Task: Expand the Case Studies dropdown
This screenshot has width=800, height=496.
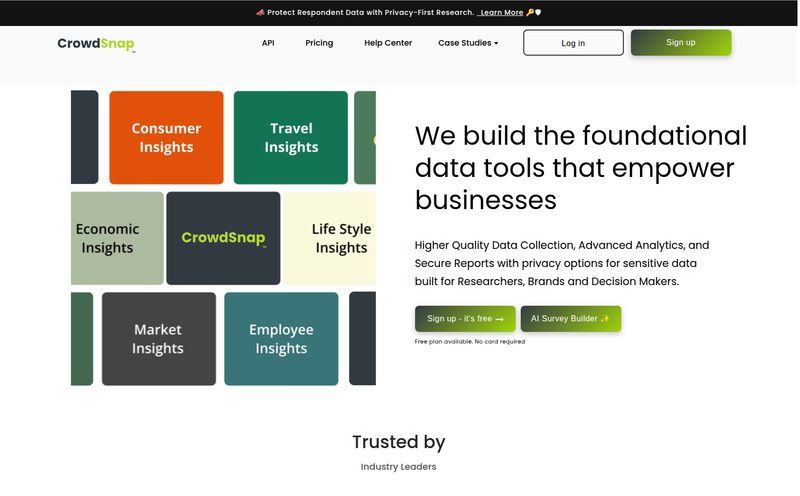Action: pos(468,43)
